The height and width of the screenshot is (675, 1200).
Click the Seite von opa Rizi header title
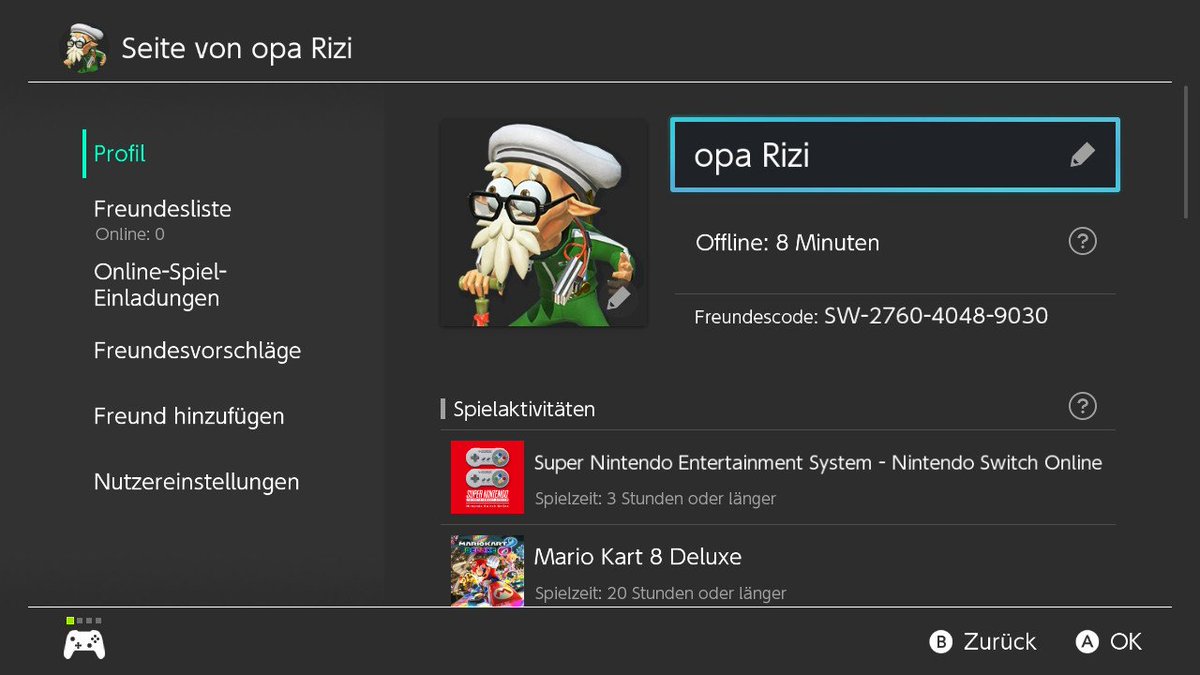[x=237, y=48]
